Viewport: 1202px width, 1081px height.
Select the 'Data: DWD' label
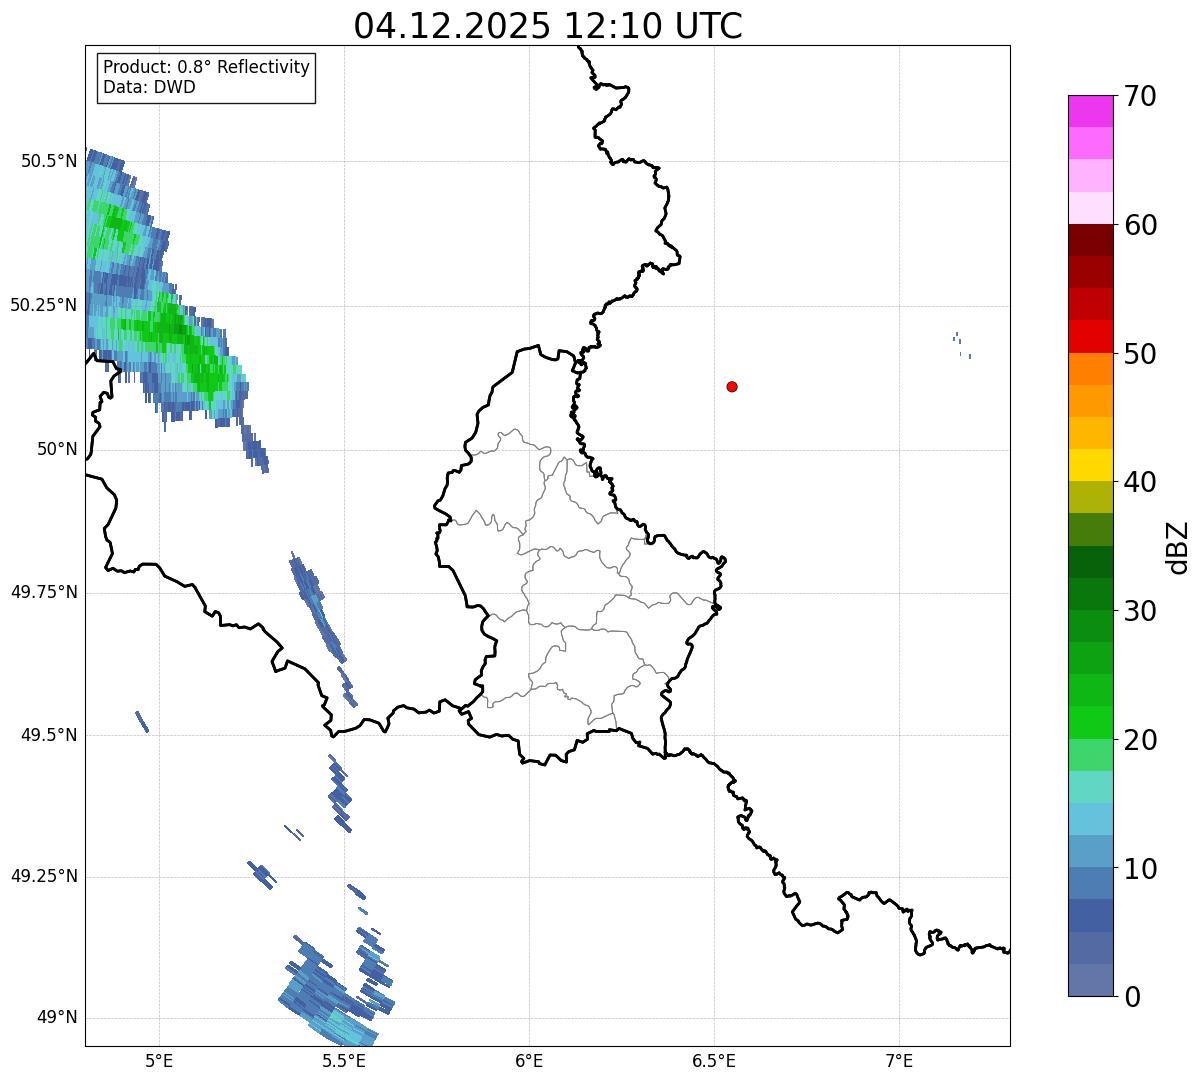pos(149,87)
